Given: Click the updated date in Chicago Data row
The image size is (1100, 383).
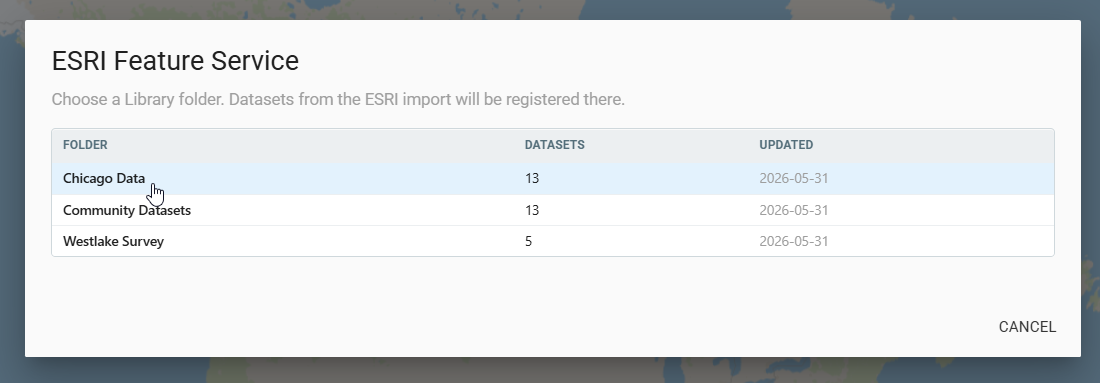Looking at the screenshot, I should coord(793,178).
